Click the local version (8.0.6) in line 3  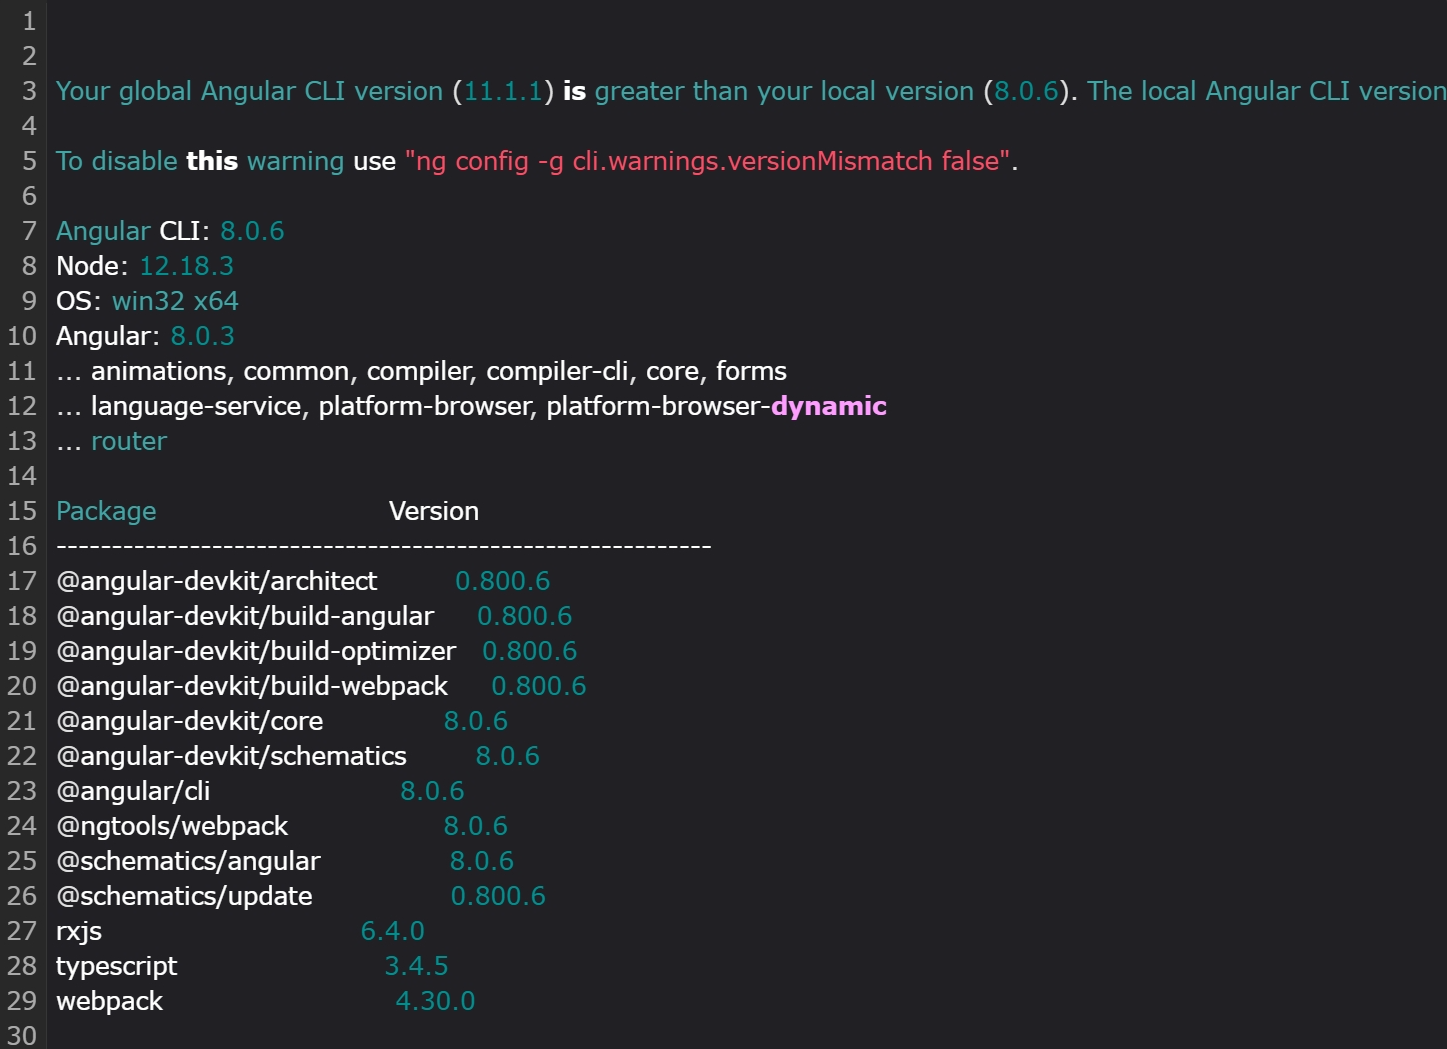coord(1026,91)
